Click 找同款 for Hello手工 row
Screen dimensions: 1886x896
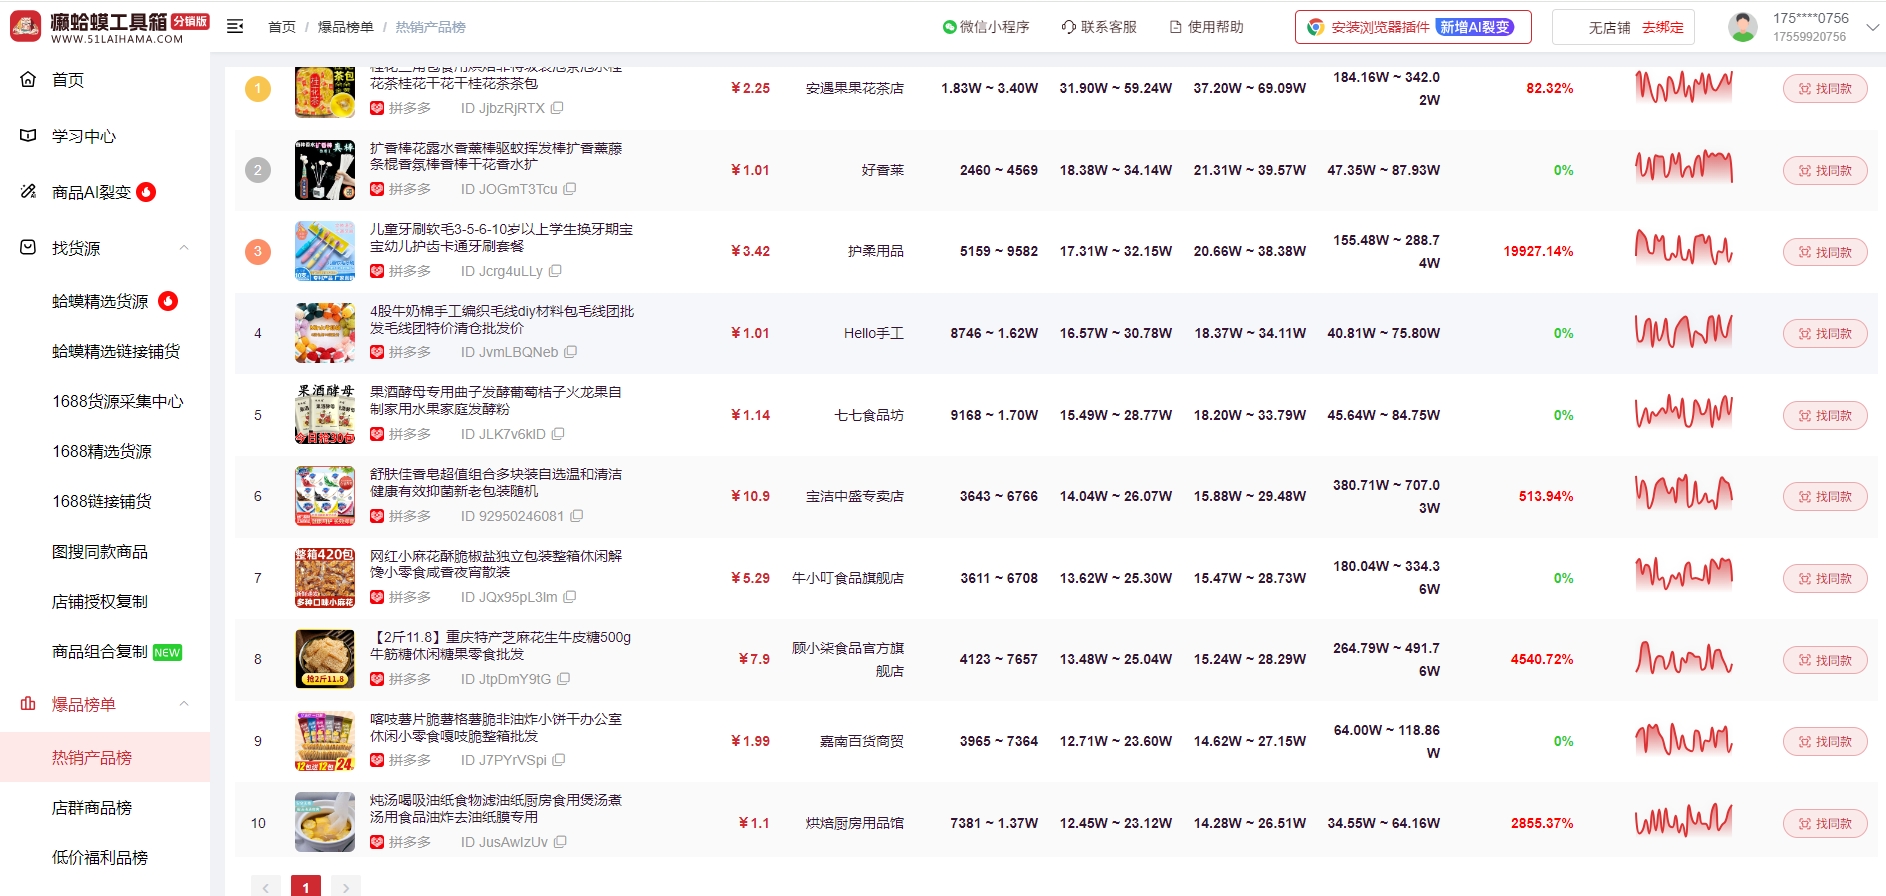coord(1825,334)
